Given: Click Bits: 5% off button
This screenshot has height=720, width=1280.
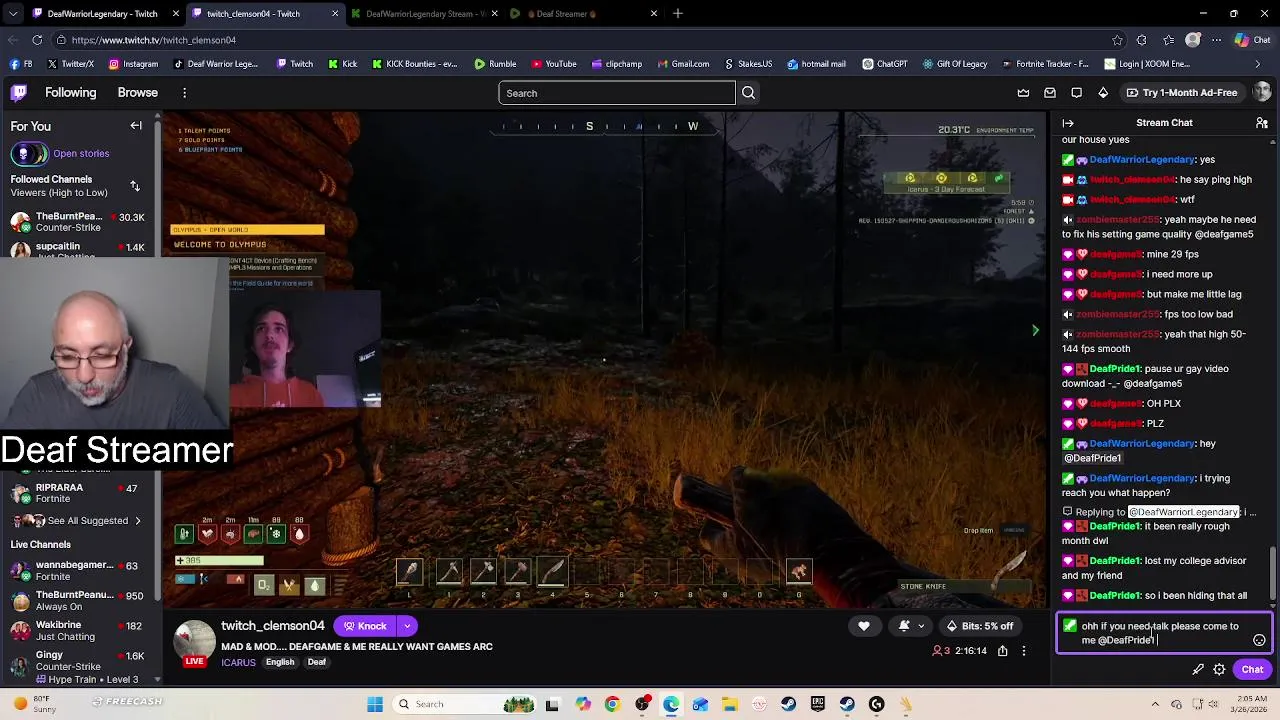Looking at the screenshot, I should coord(979,626).
